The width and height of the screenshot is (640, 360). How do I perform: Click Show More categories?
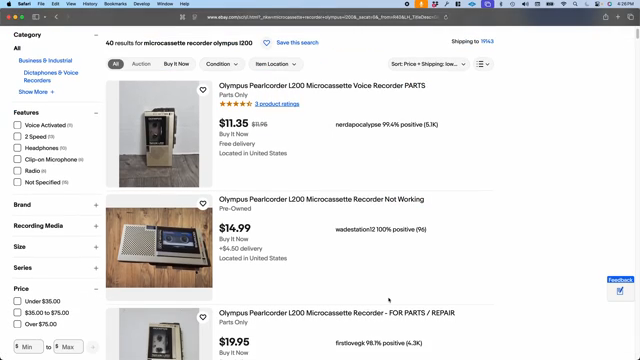point(36,92)
